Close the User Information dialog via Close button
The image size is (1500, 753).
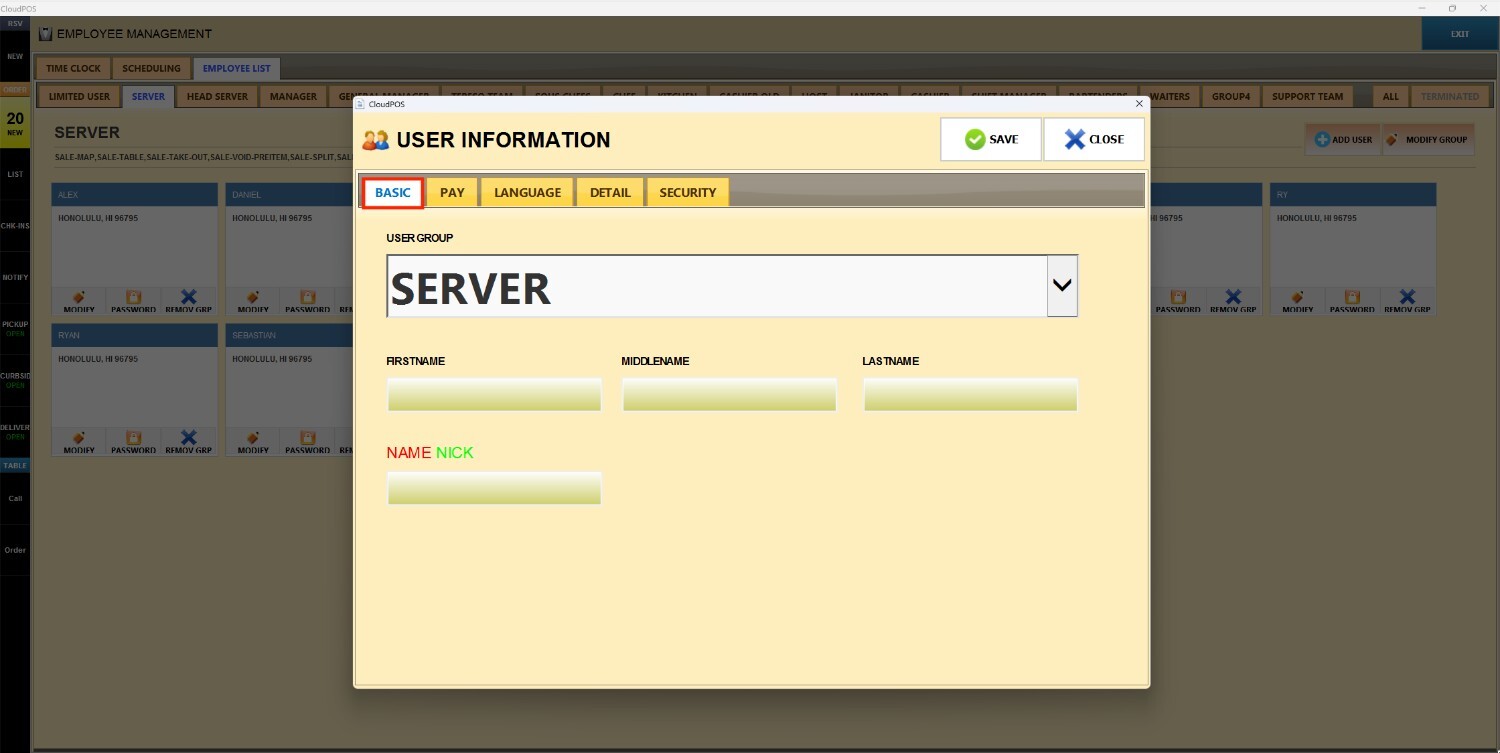click(1094, 139)
